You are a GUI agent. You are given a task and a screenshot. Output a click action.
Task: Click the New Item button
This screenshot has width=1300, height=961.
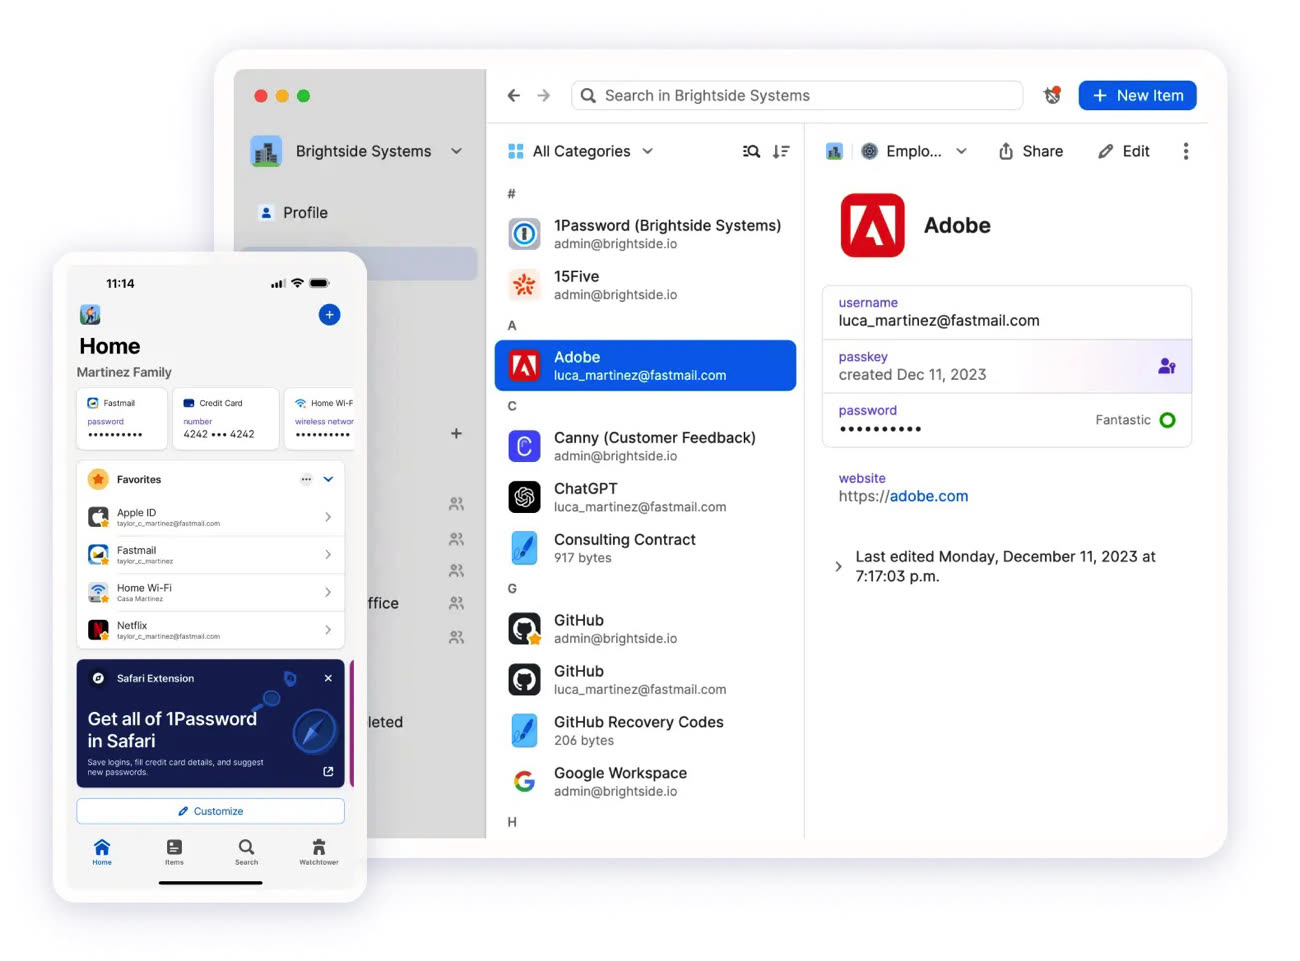1137,95
